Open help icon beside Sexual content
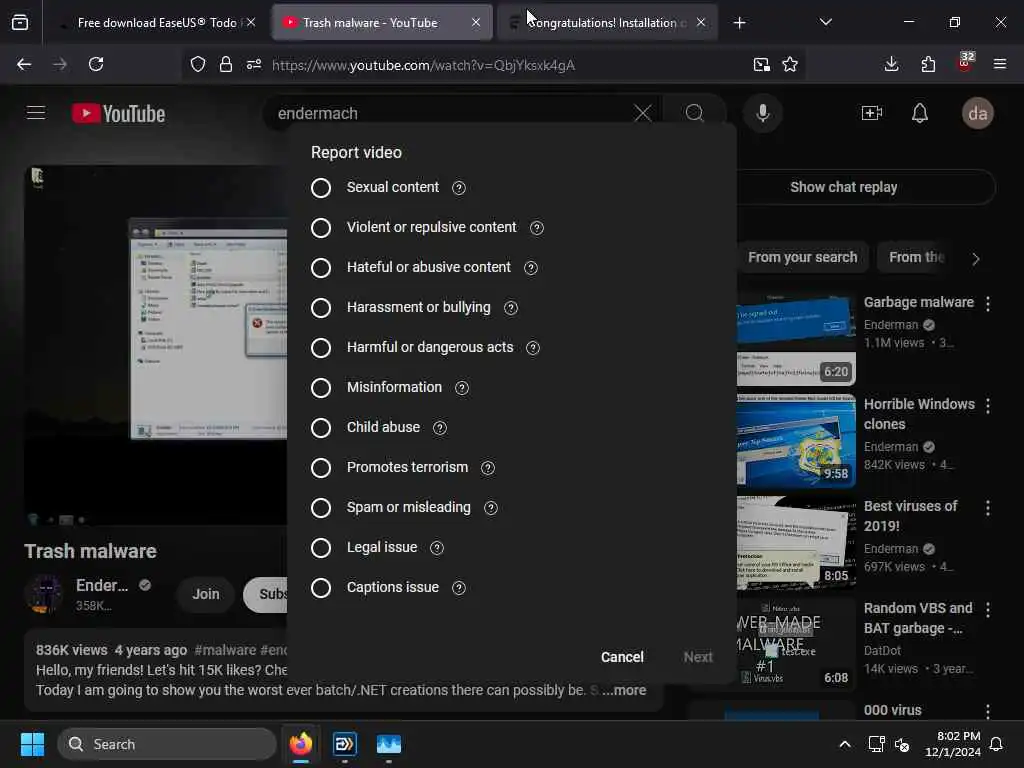 tap(459, 188)
